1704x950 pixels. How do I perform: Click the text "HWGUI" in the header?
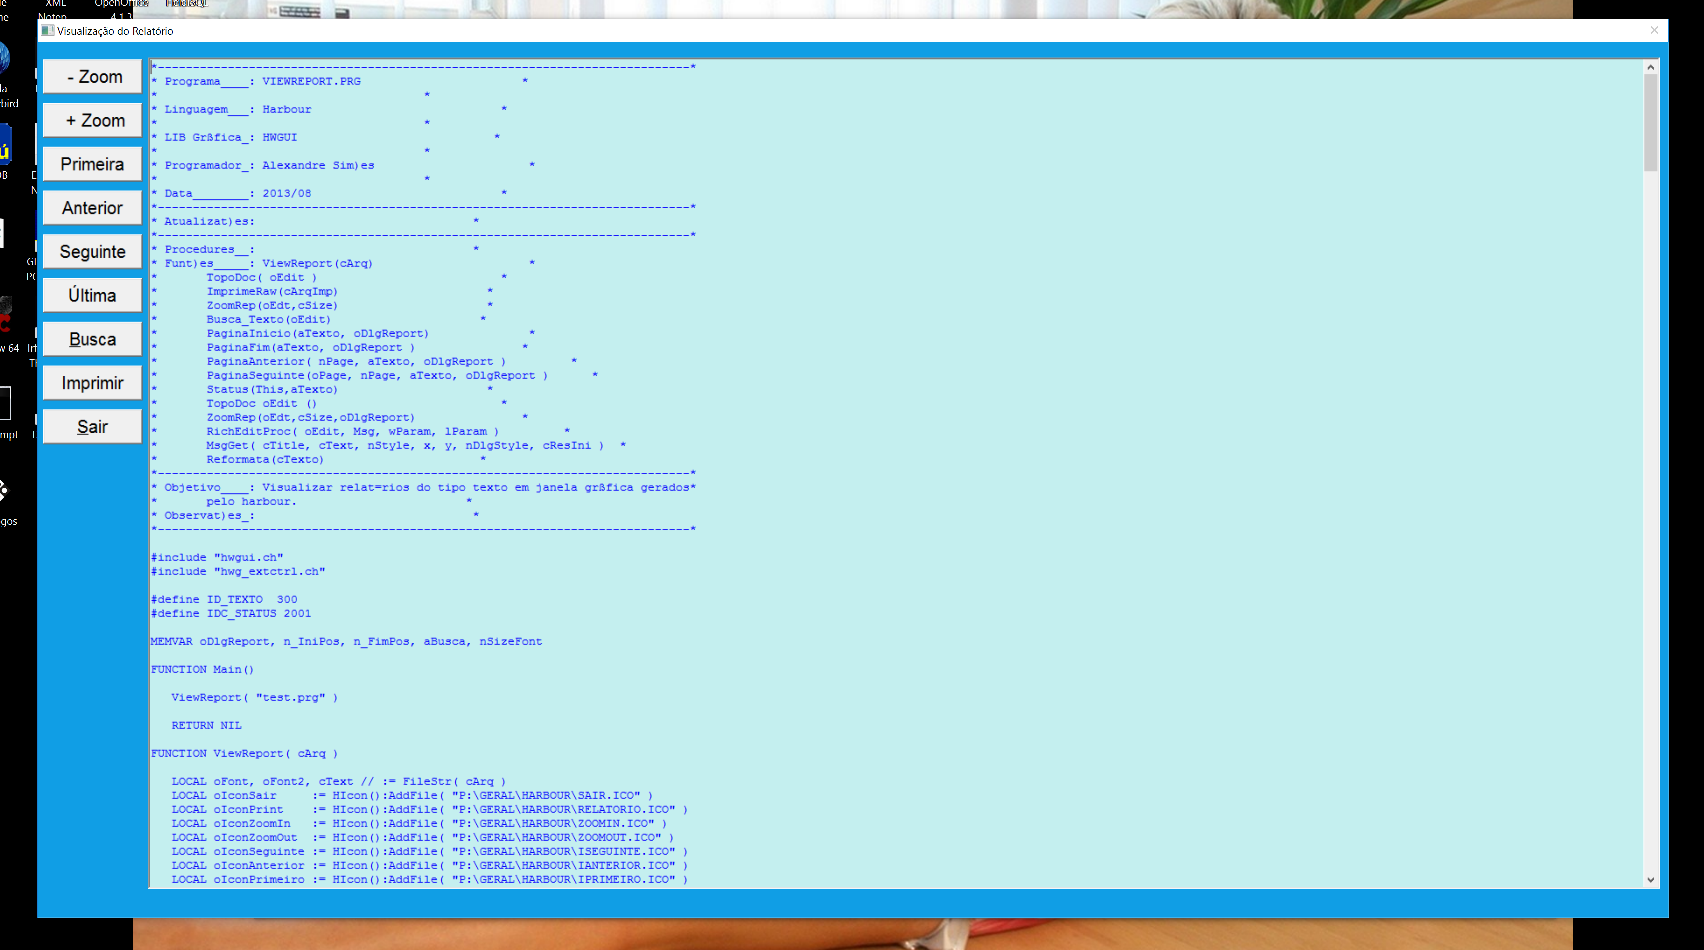[280, 138]
